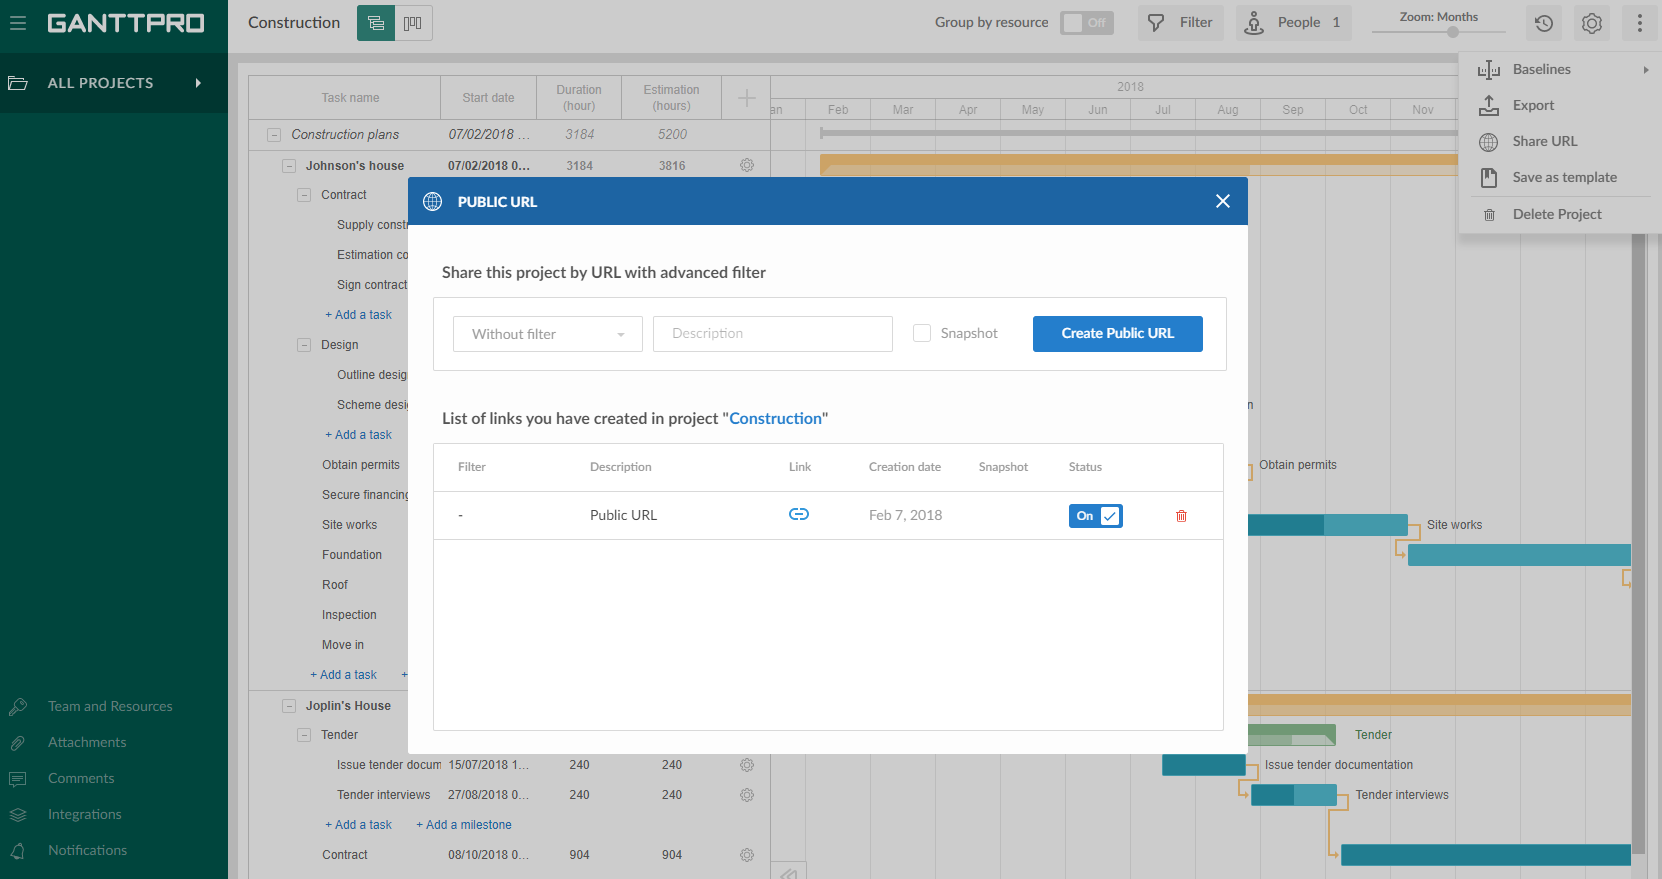Select the Inspection task row
The height and width of the screenshot is (879, 1662).
click(349, 615)
